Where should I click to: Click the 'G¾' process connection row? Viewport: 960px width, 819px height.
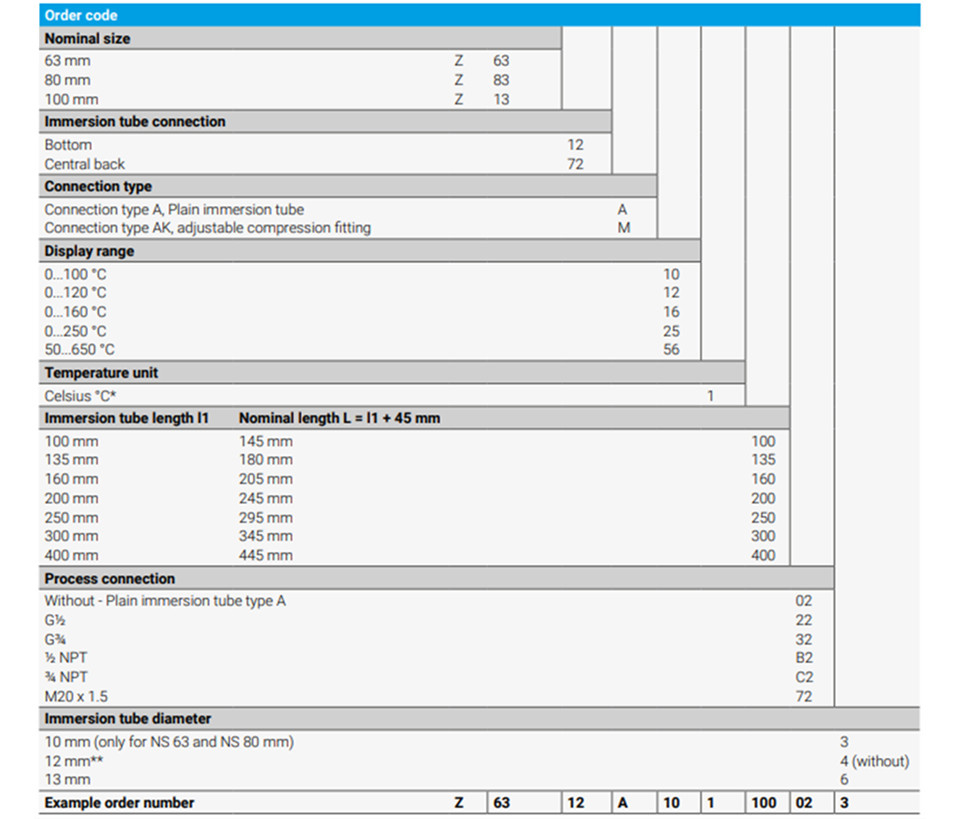pos(54,640)
